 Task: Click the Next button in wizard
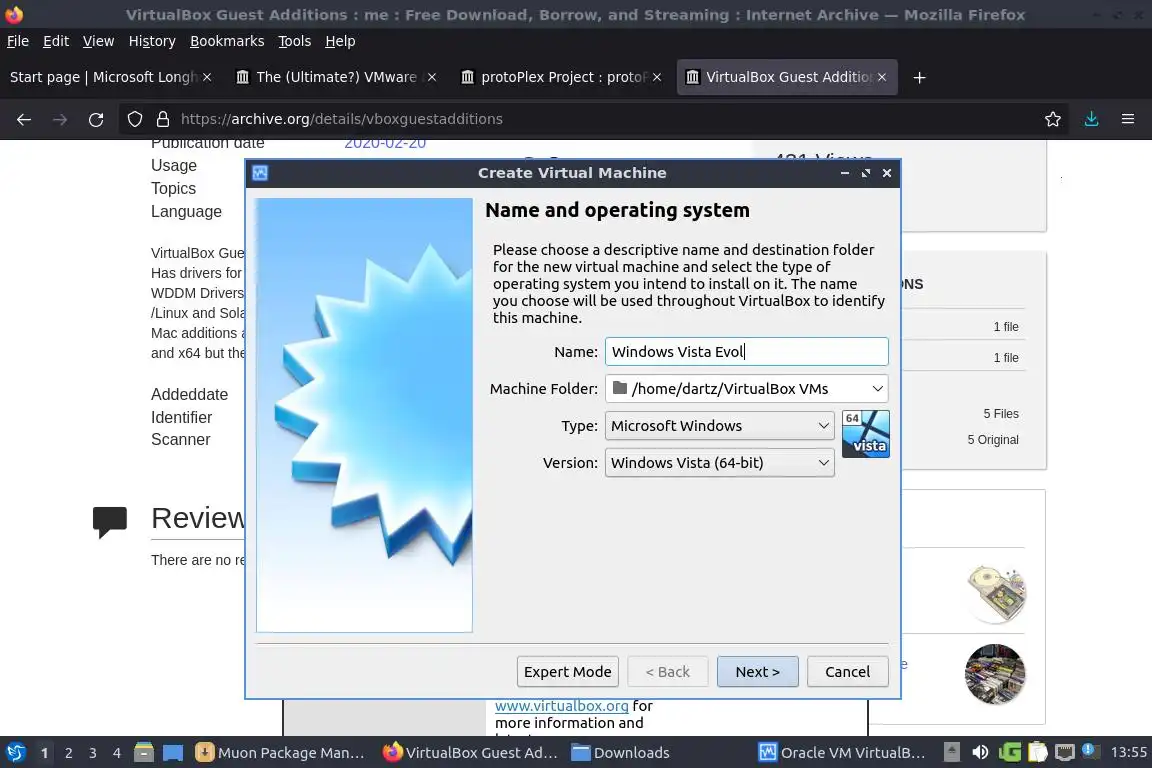click(757, 672)
